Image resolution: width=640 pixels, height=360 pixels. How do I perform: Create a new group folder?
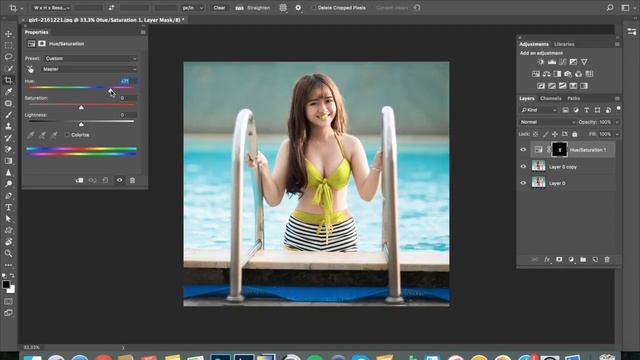tap(583, 260)
